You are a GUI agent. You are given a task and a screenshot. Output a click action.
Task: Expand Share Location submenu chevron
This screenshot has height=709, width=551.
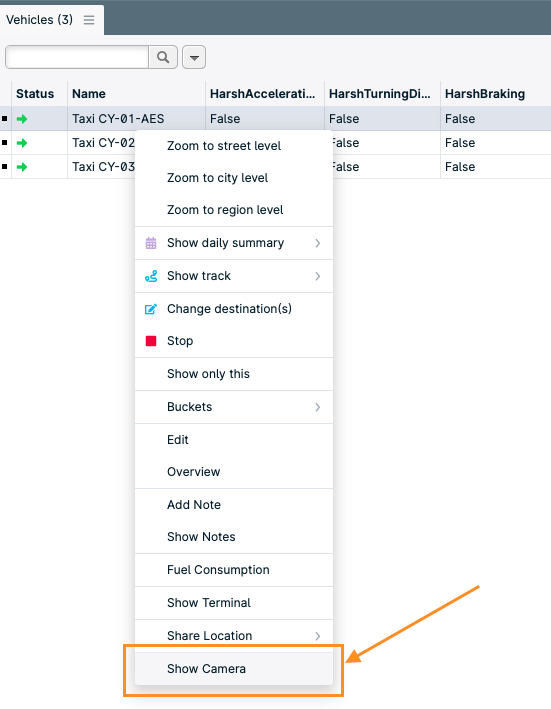[x=318, y=636]
